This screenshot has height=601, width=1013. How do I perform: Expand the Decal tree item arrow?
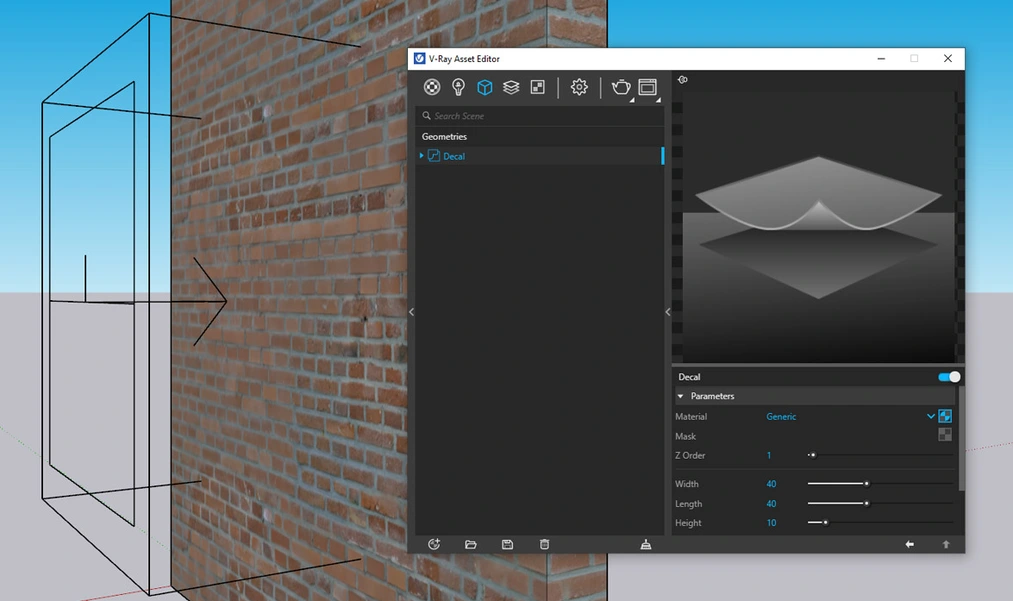click(x=421, y=156)
